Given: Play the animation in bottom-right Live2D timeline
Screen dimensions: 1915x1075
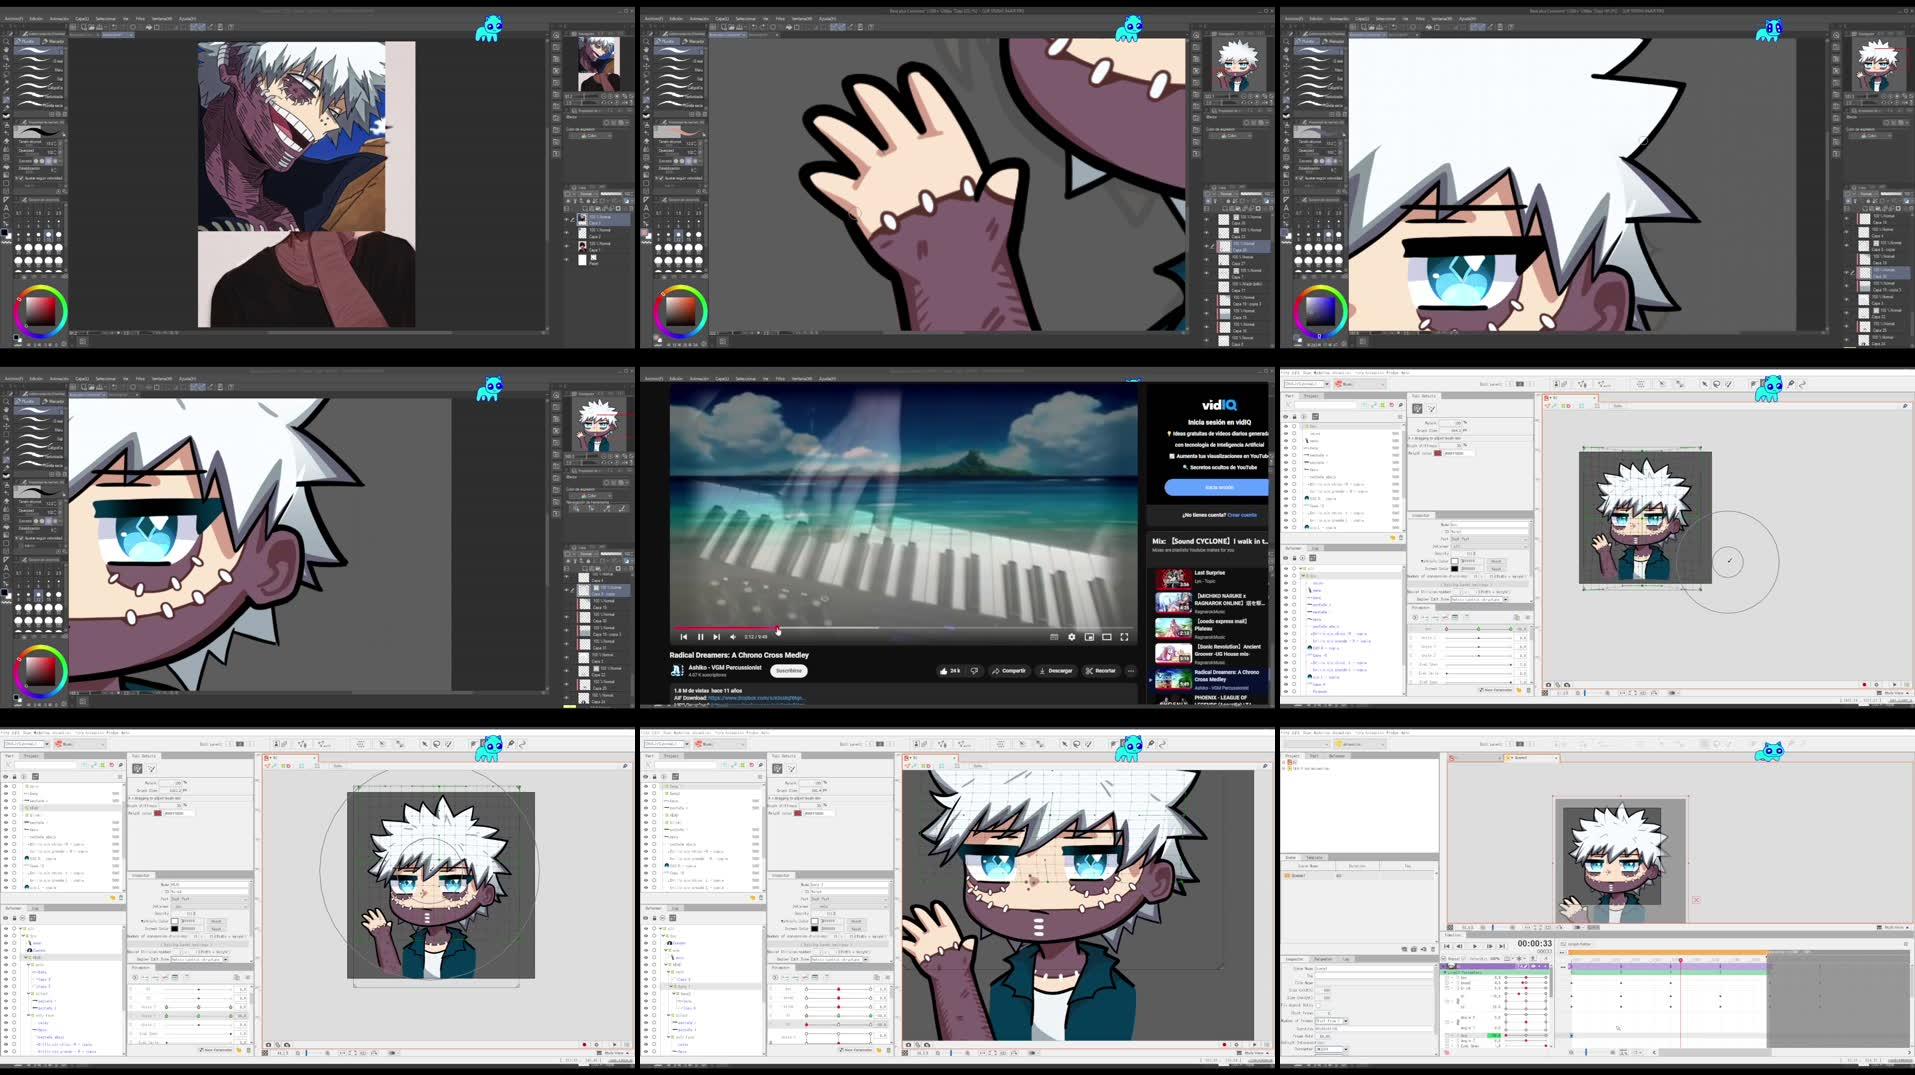Looking at the screenshot, I should 1474,946.
